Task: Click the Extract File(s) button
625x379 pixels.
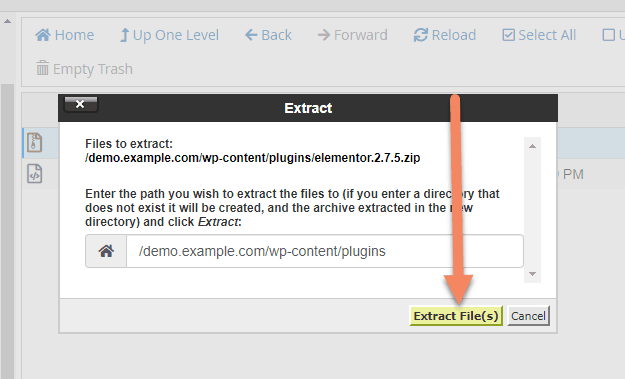Action: pos(456,316)
